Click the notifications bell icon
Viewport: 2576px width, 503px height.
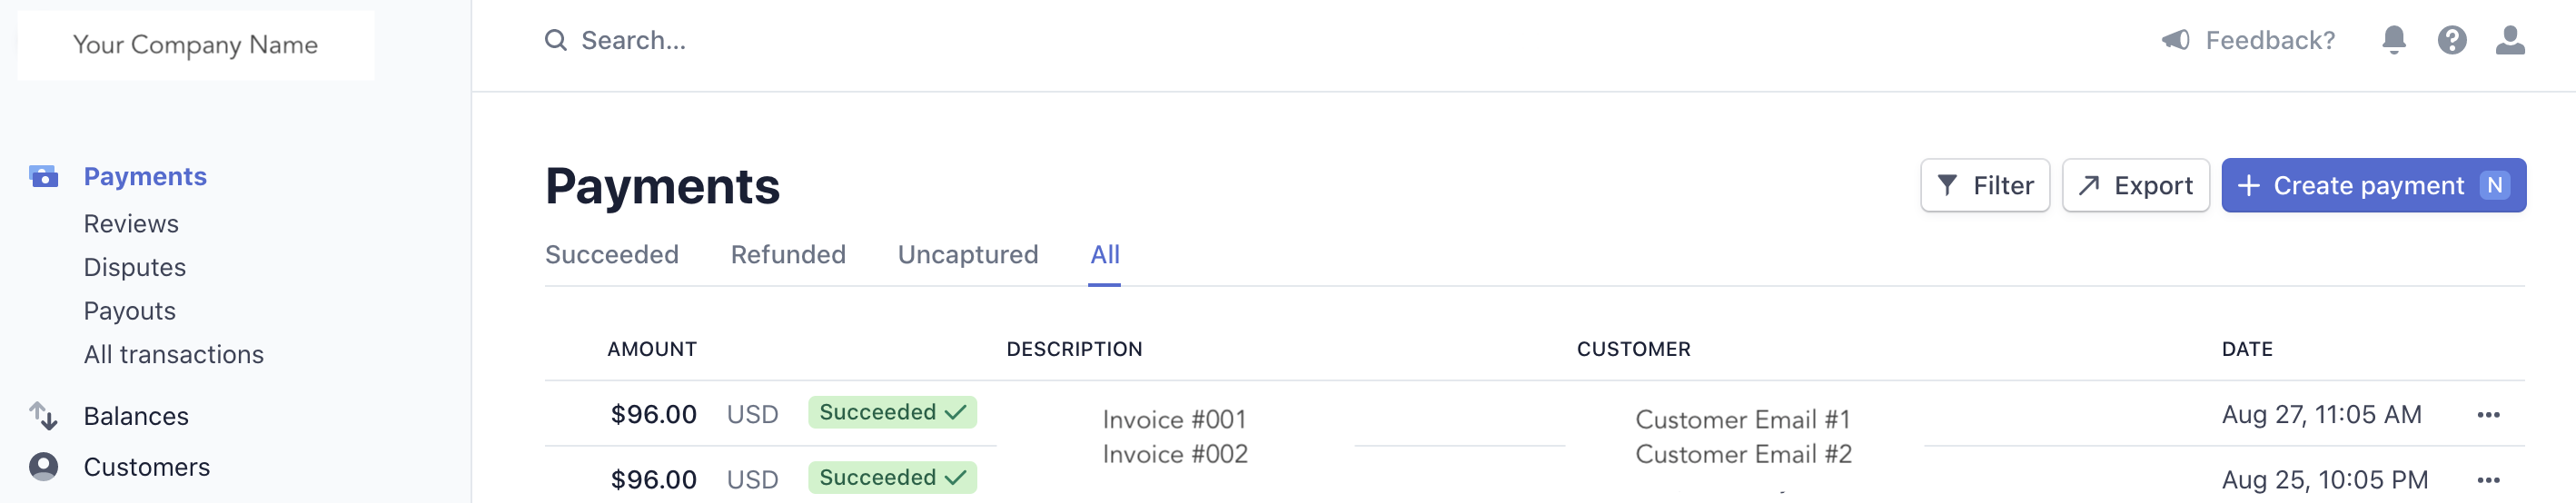(x=2393, y=40)
